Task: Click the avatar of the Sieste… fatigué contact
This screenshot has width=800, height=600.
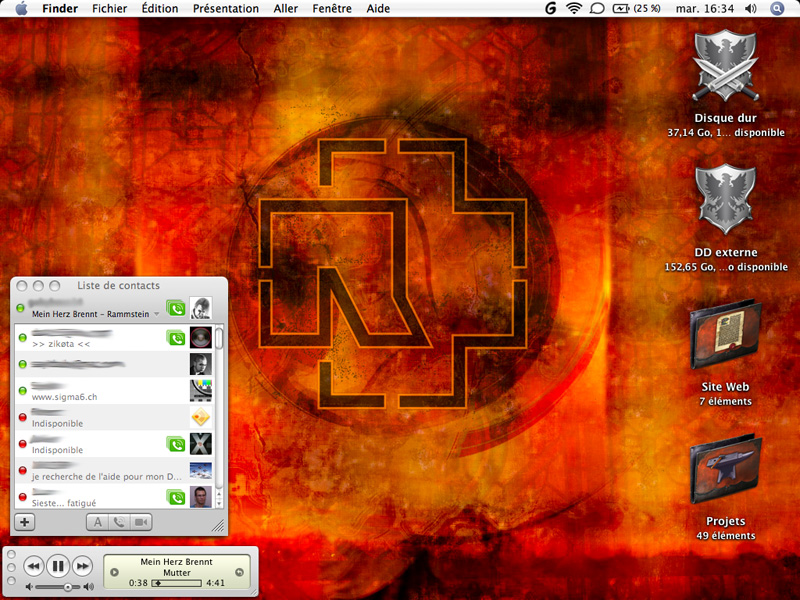Action: (x=201, y=497)
